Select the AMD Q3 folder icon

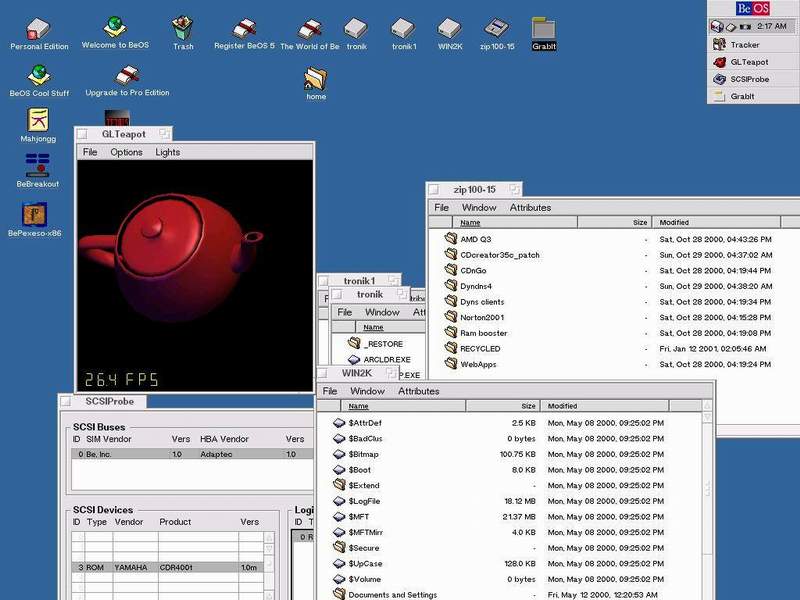tap(451, 238)
